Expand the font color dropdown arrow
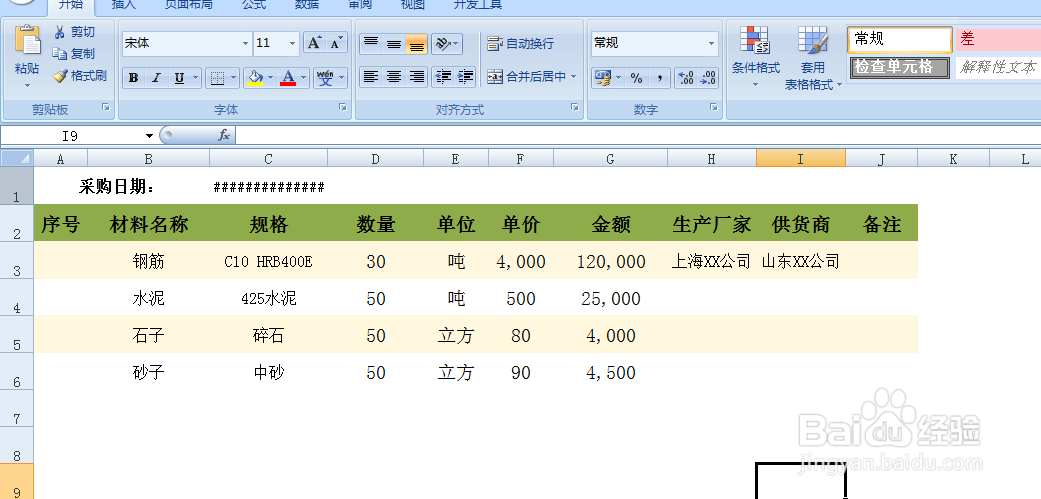This screenshot has width=1041, height=499. [304, 78]
